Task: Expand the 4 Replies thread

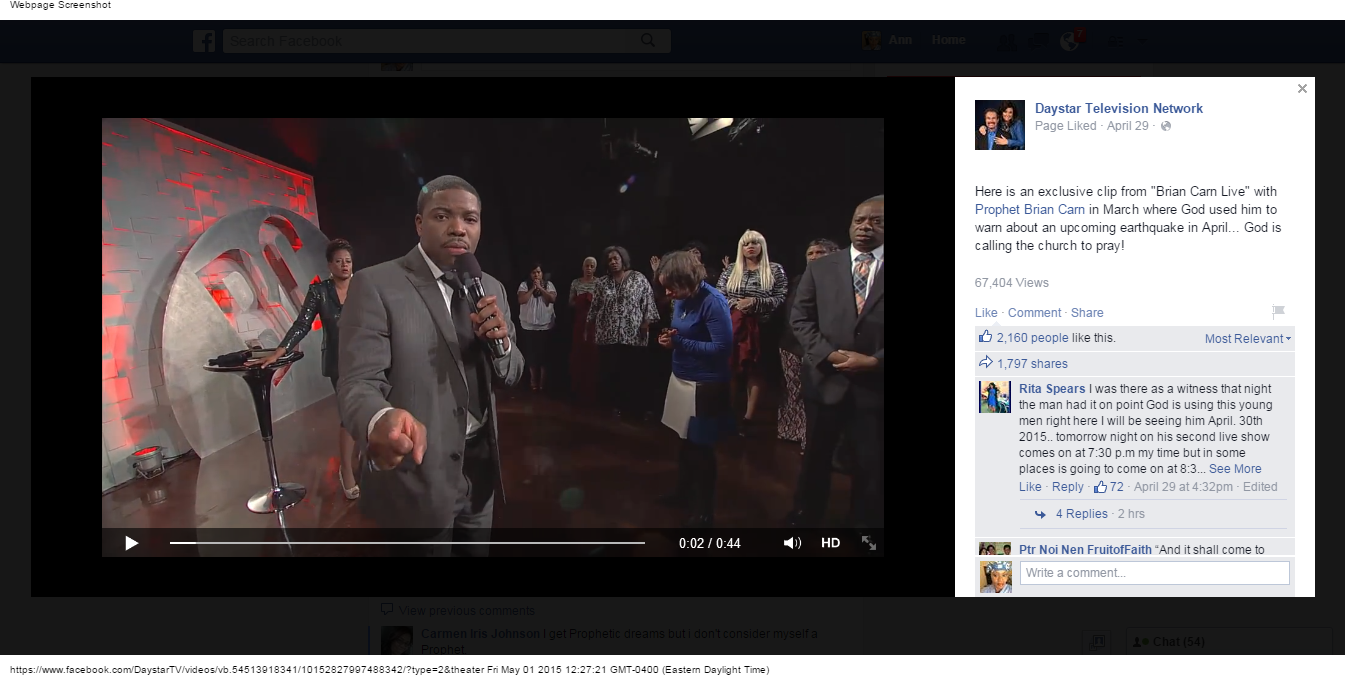Action: point(1082,514)
